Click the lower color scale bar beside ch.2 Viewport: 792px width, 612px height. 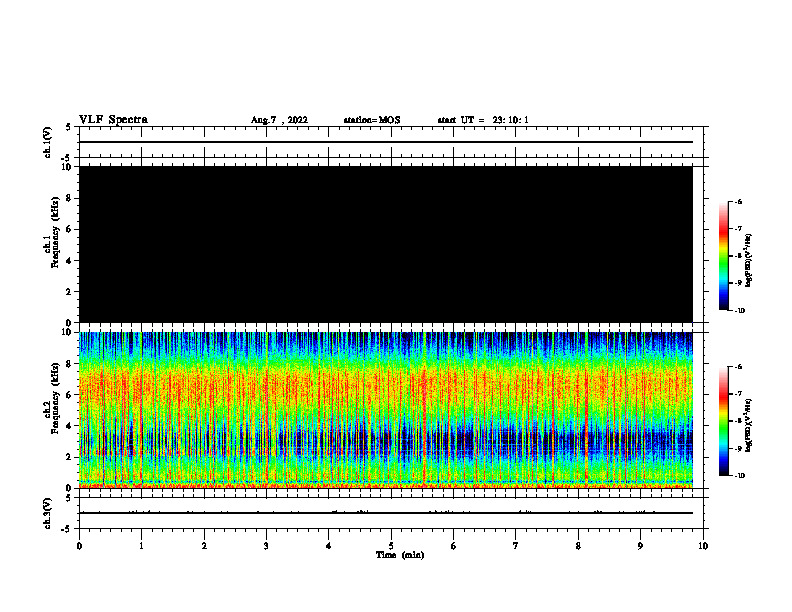723,421
